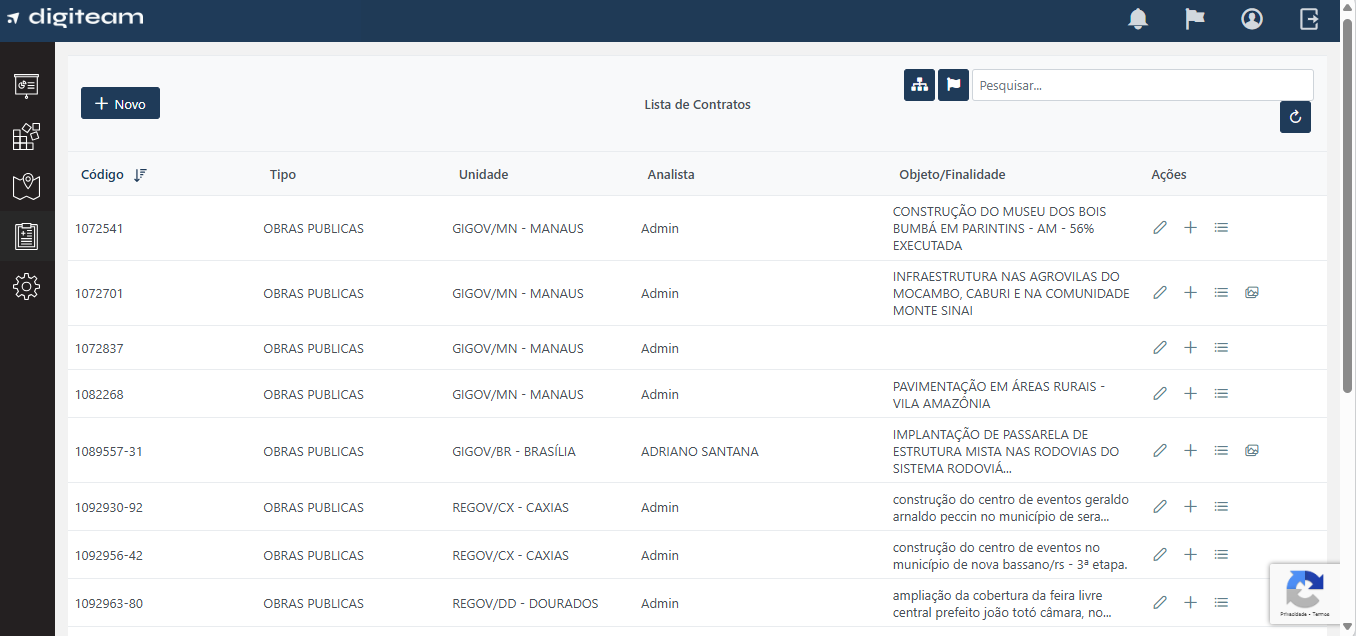Viewport: 1356px width, 636px height.
Task: Refresh the contracts list
Action: coord(1295,117)
